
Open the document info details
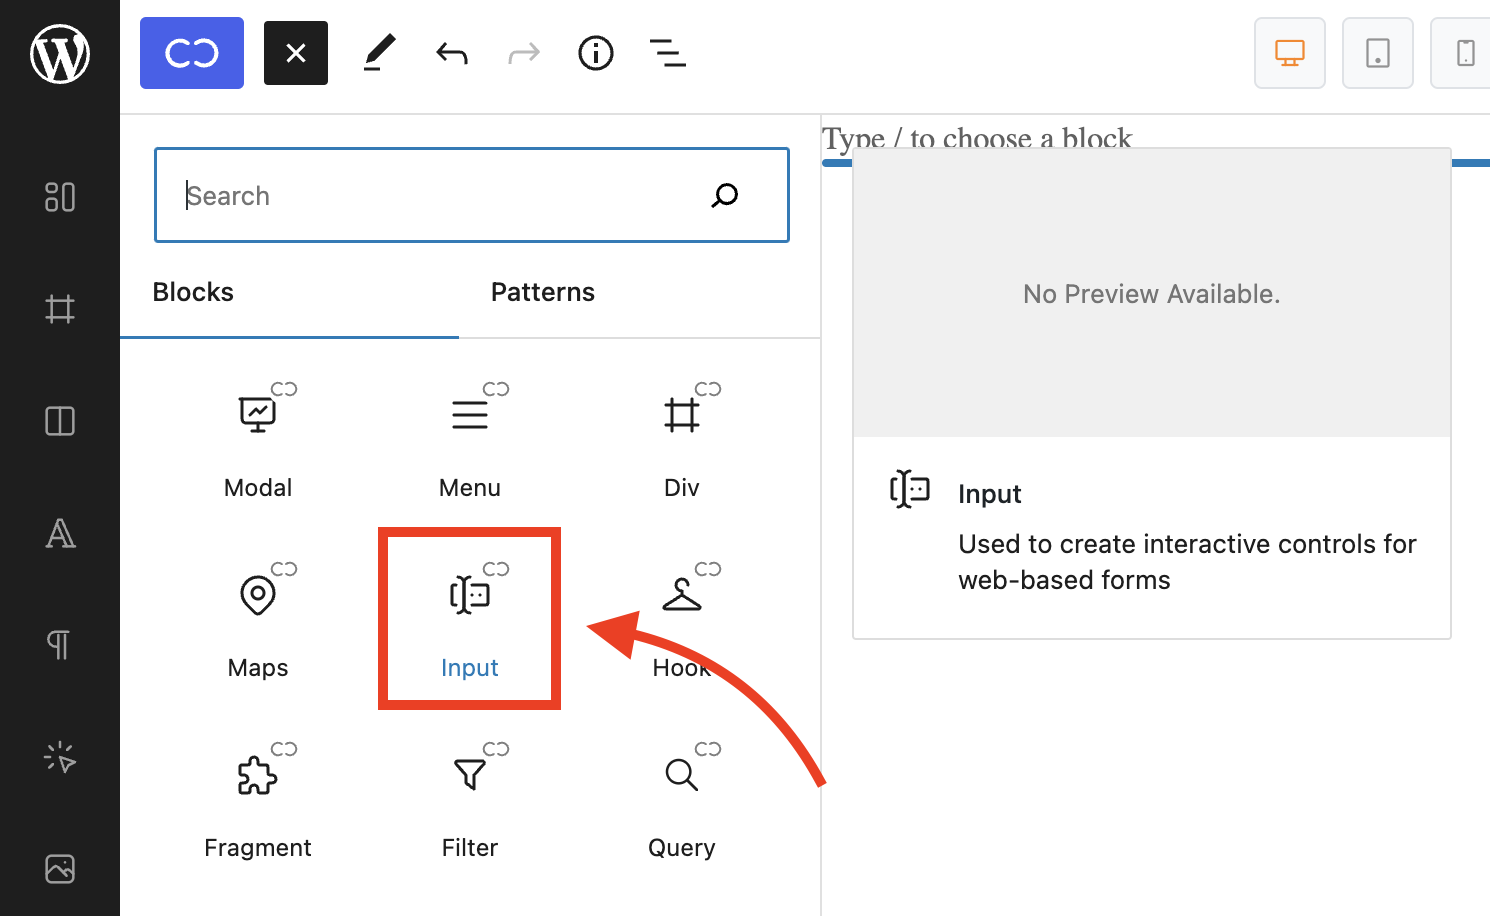(596, 53)
